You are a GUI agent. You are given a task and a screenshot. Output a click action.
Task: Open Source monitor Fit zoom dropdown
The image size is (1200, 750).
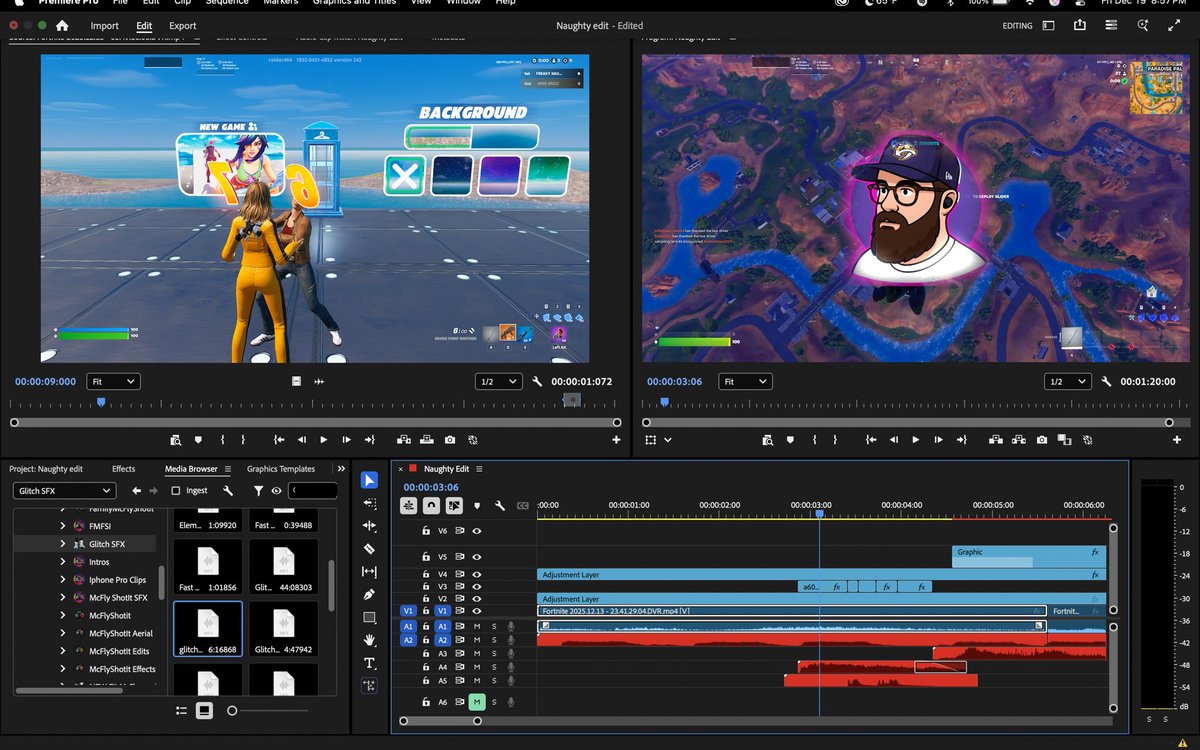coord(113,382)
